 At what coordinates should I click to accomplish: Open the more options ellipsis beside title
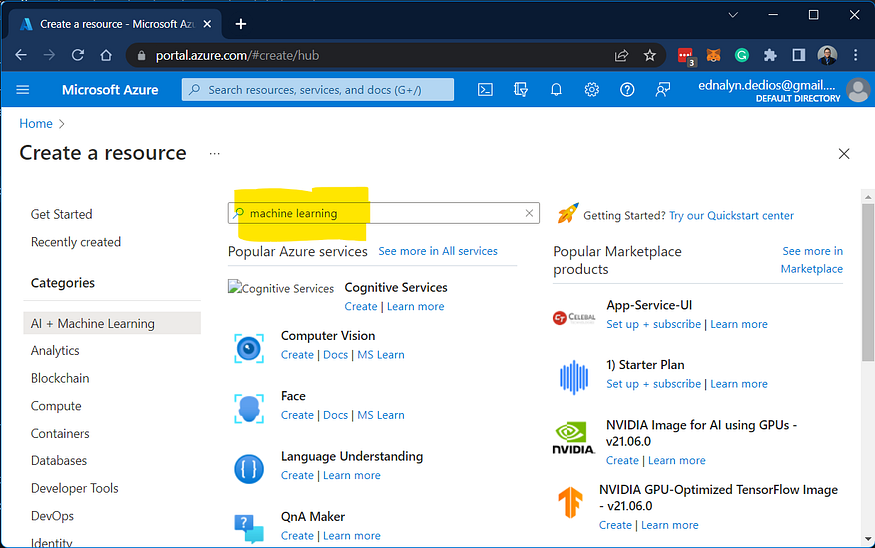click(214, 153)
